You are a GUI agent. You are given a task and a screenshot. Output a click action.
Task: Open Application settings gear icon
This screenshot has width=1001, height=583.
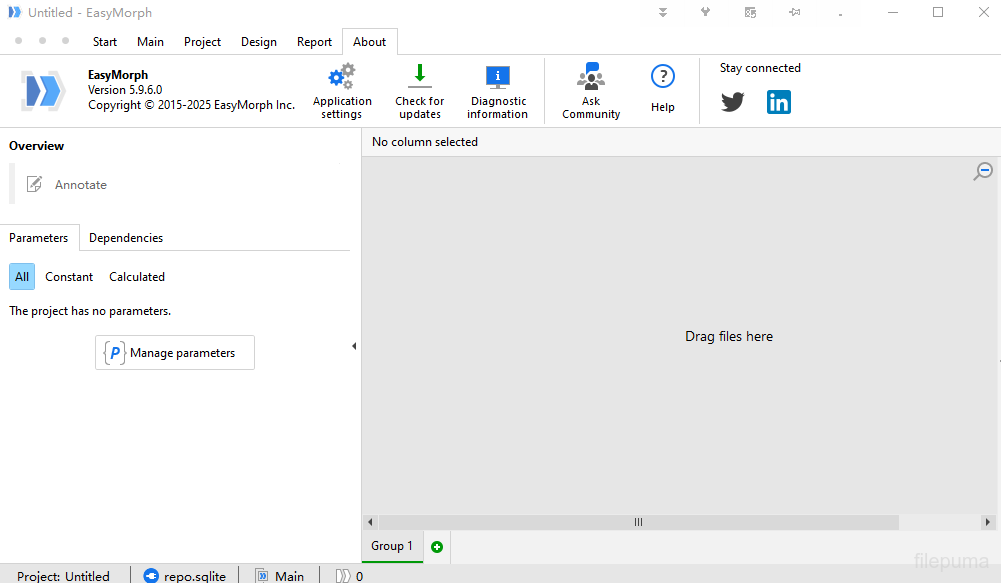point(342,78)
